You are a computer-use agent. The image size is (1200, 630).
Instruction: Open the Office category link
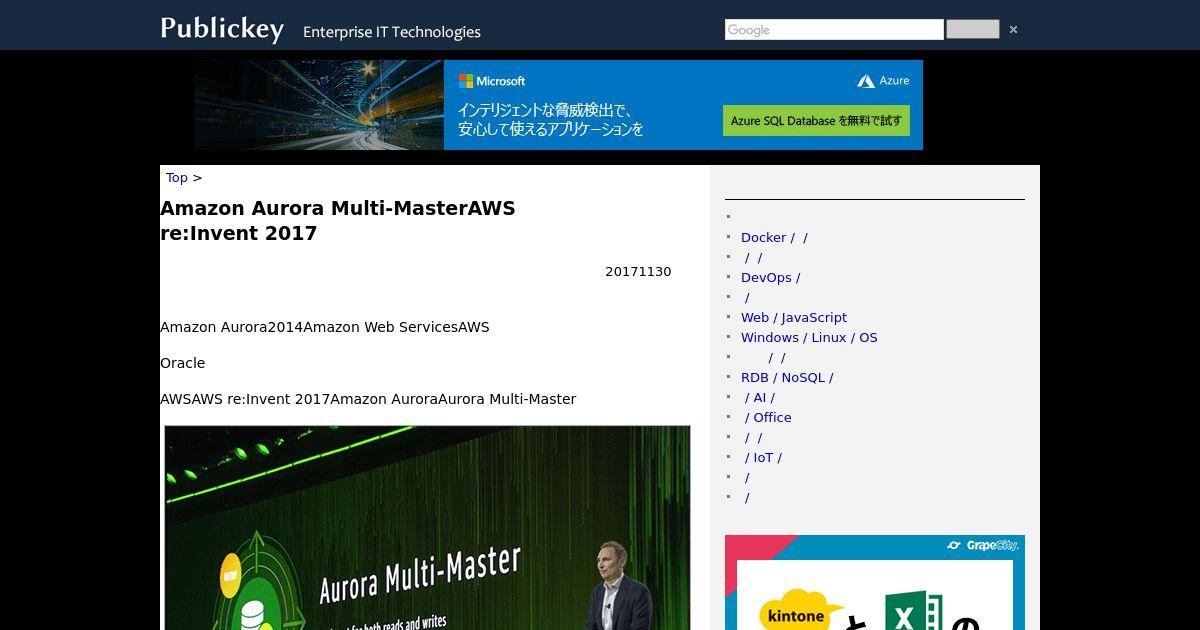767,418
